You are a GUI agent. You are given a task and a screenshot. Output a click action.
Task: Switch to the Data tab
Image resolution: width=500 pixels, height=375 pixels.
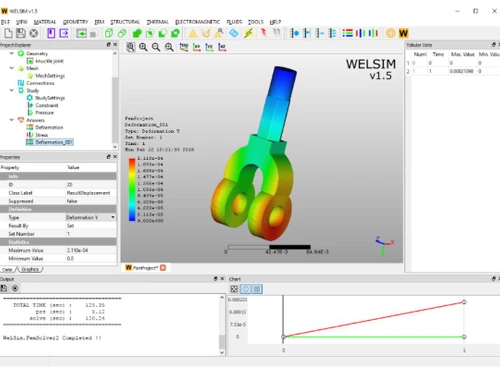7,269
